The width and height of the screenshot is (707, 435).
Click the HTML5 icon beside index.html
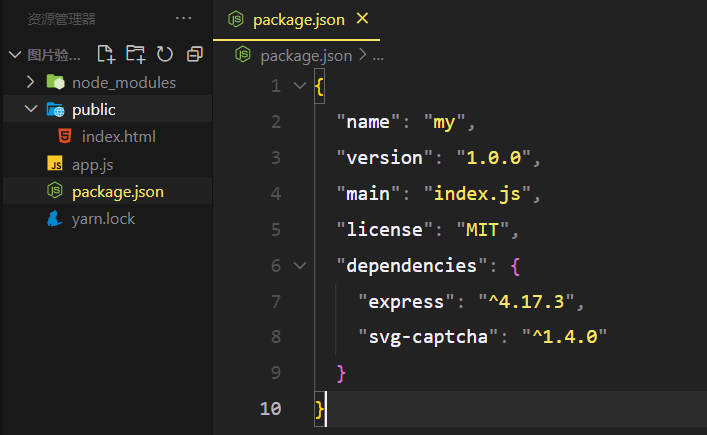[65, 136]
